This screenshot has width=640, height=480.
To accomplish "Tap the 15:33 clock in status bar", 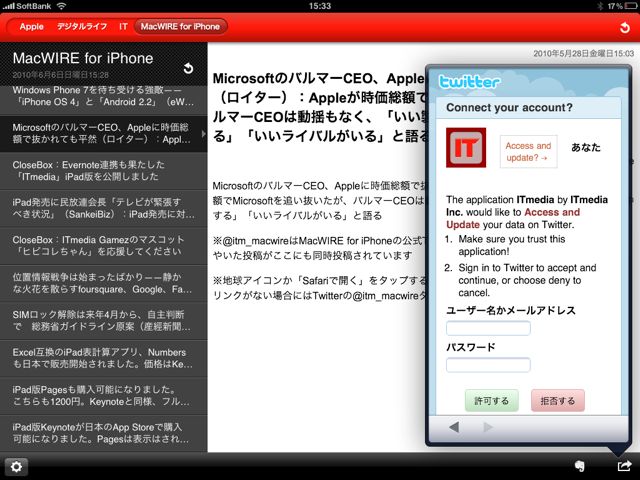I will click(320, 6).
